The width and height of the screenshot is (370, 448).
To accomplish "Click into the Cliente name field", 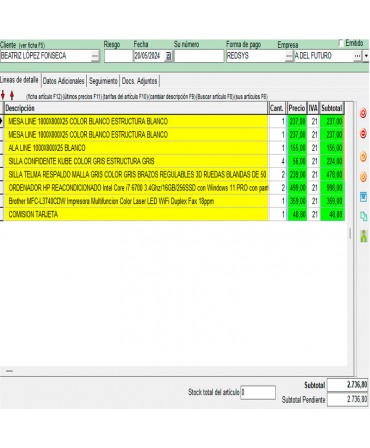I will [x=46, y=56].
